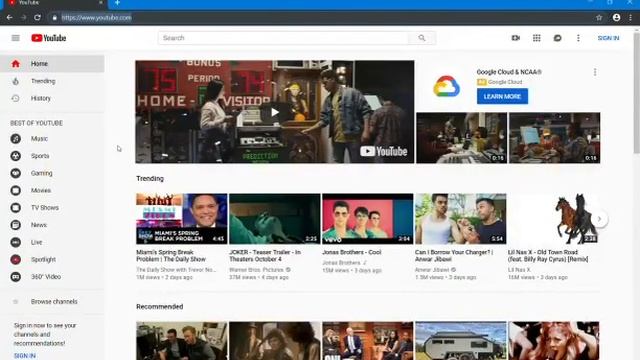Open the hamburger guide menu
The image size is (640, 360).
(x=16, y=38)
